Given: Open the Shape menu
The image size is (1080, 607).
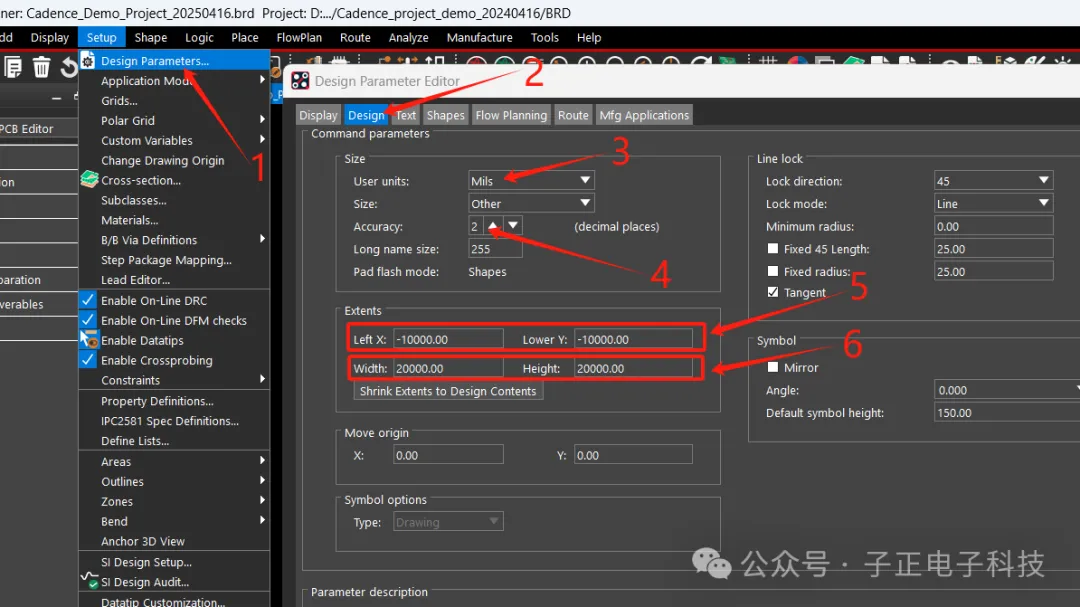Looking at the screenshot, I should (151, 37).
